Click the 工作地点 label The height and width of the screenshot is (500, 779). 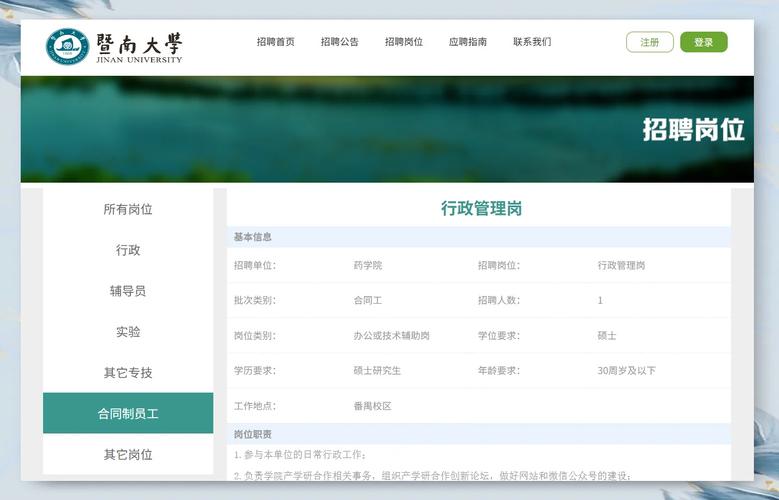(x=255, y=406)
